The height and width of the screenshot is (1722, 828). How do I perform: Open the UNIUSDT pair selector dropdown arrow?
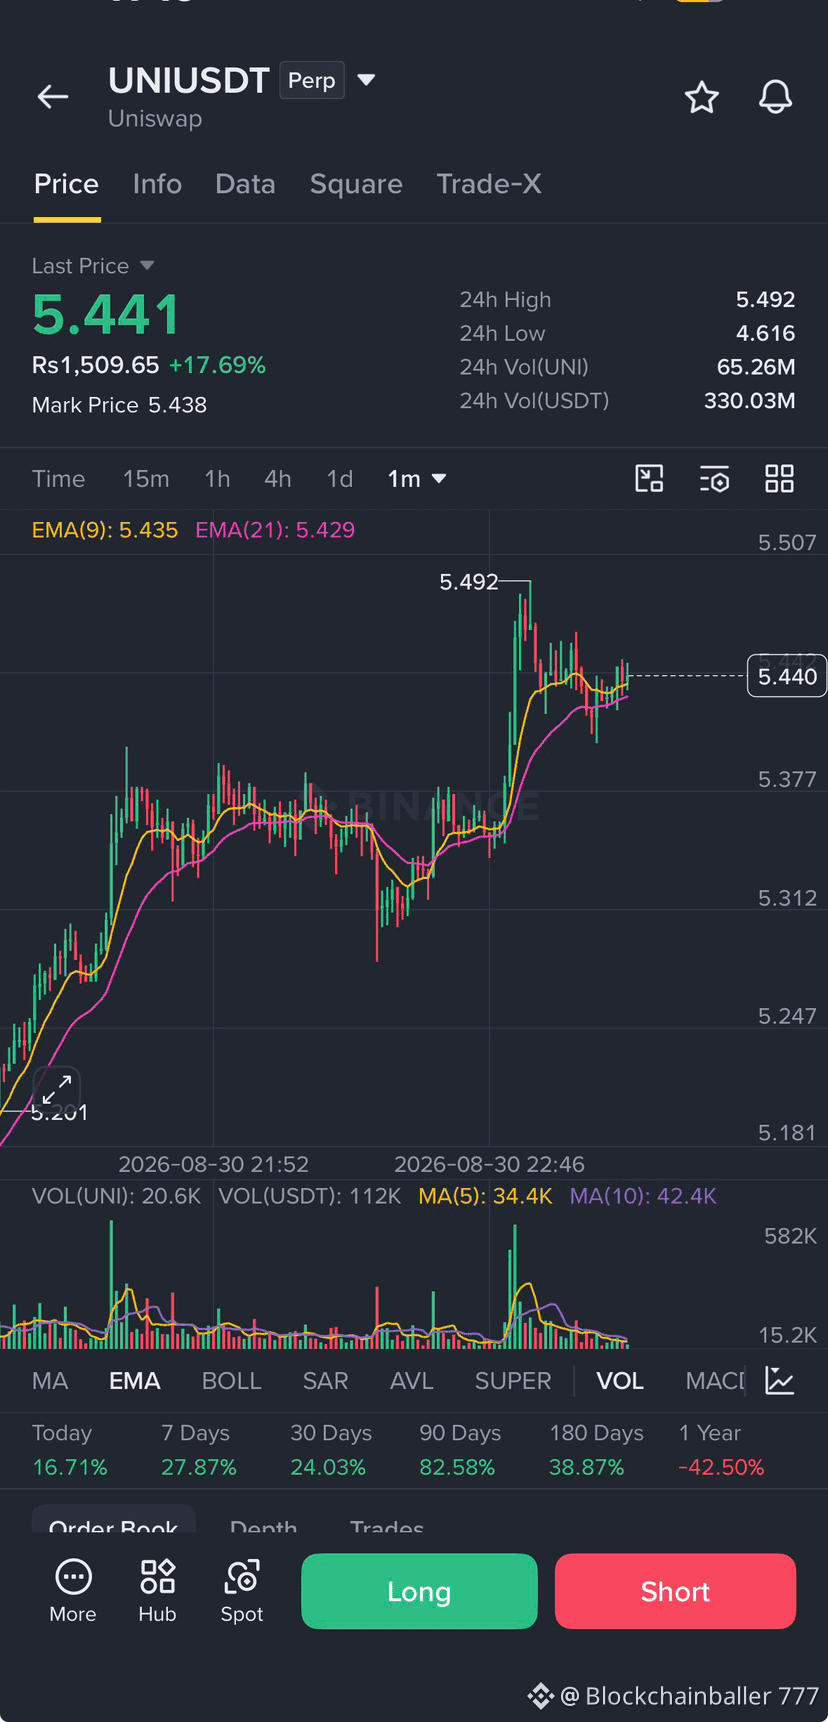366,80
